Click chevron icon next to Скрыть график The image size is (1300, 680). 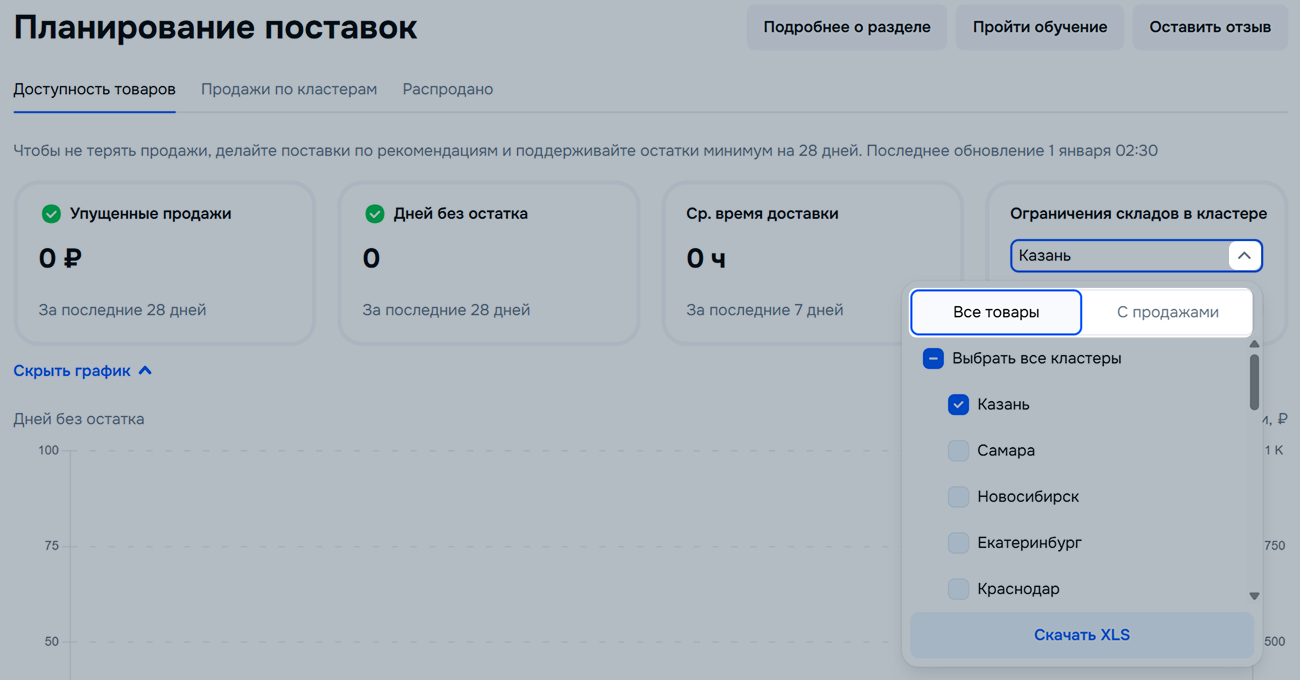145,371
